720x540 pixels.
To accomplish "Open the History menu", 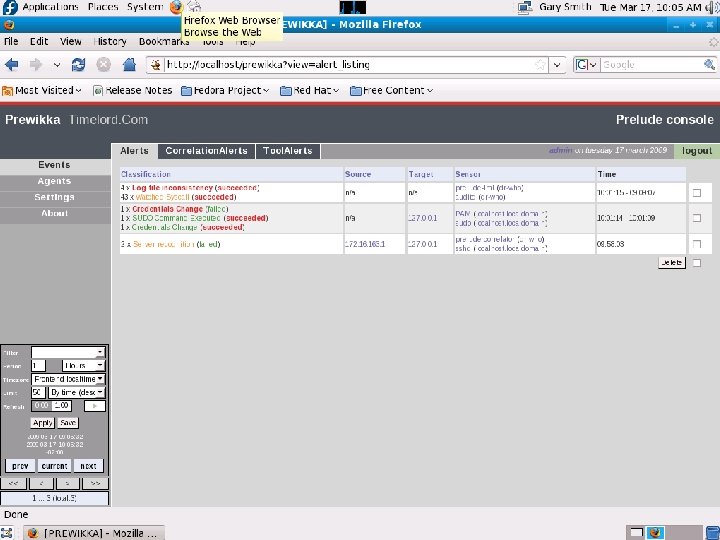I will pyautogui.click(x=110, y=41).
